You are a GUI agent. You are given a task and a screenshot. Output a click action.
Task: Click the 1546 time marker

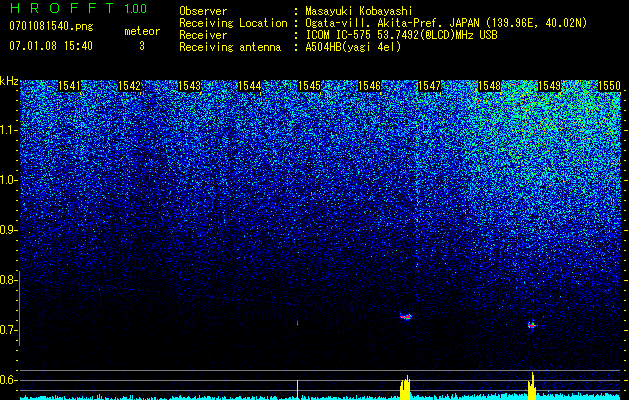coord(369,86)
